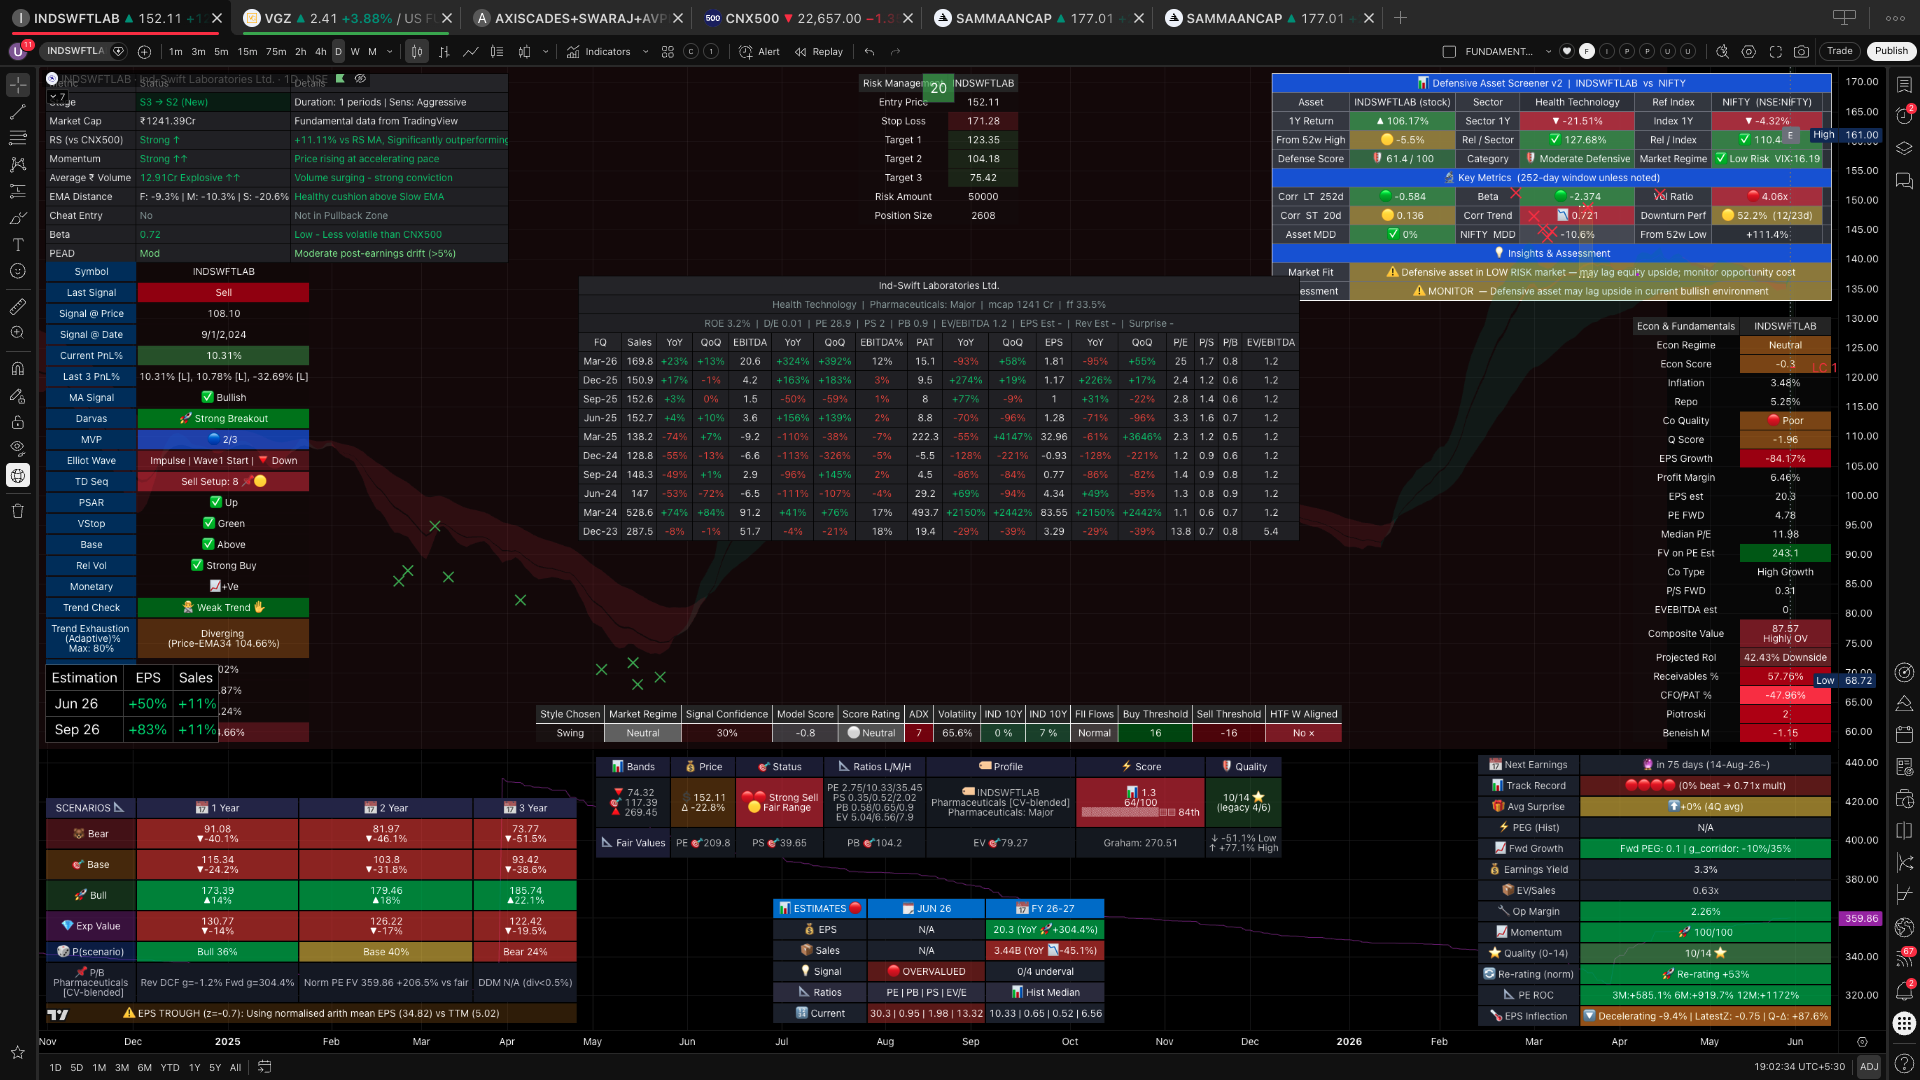This screenshot has width=1920, height=1080.
Task: Select the line chart style icon
Action: (x=470, y=51)
